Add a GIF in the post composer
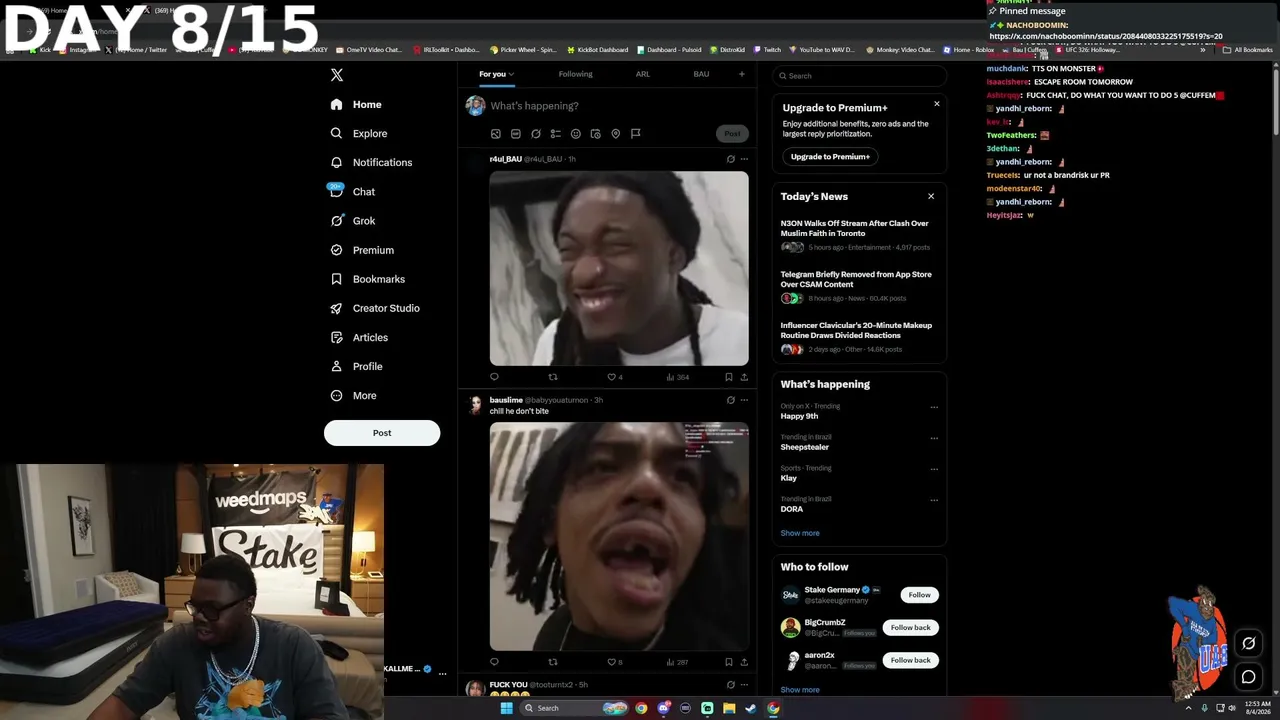Image resolution: width=1280 pixels, height=720 pixels. tap(516, 134)
